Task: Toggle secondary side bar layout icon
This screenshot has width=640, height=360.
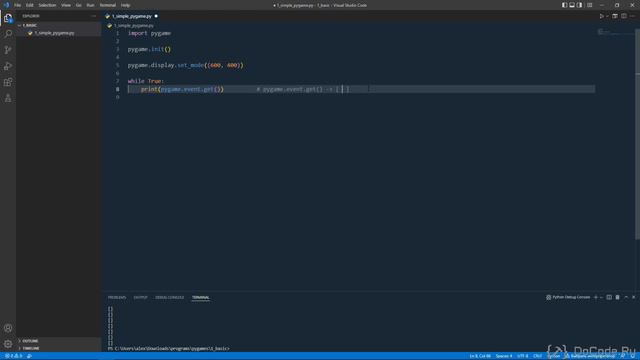Action: tap(580, 5)
